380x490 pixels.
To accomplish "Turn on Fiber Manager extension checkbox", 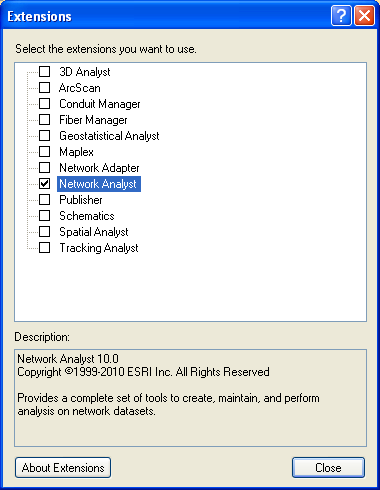I will tap(44, 119).
